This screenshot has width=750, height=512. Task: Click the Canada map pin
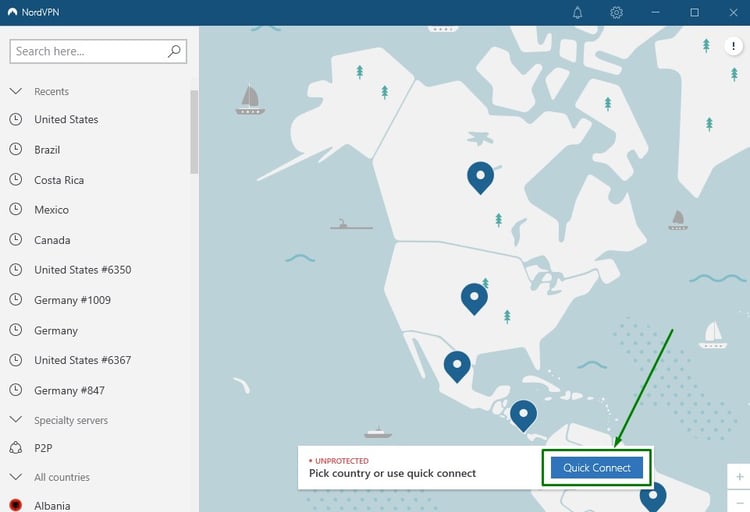click(x=480, y=178)
